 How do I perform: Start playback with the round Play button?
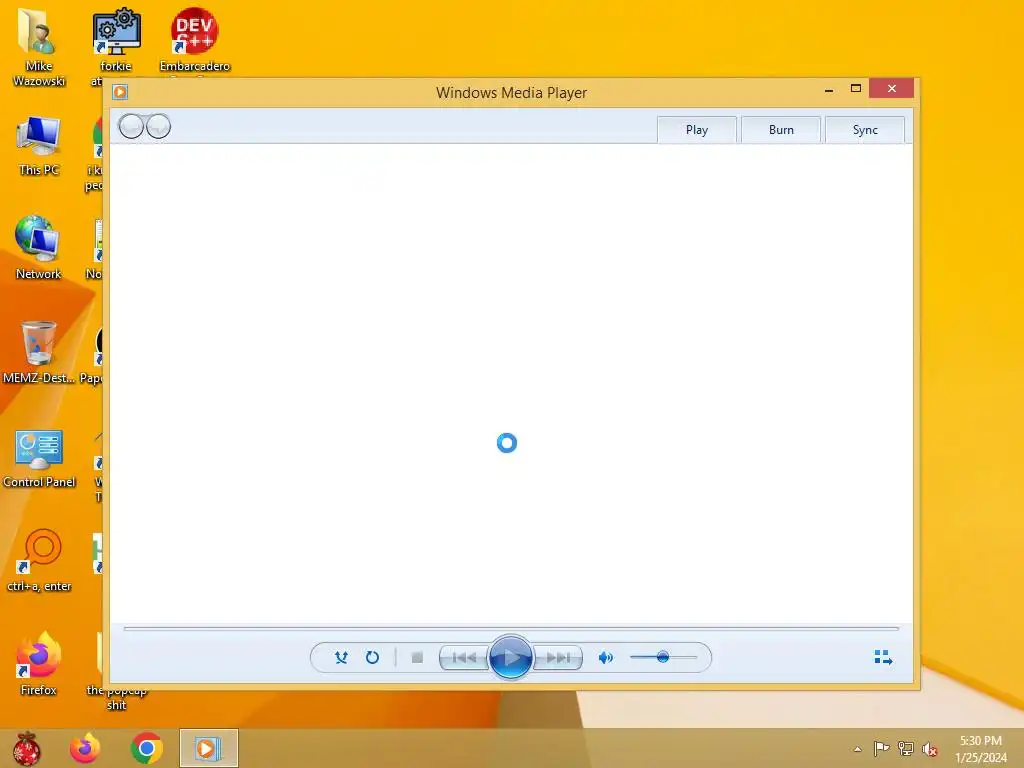click(510, 658)
